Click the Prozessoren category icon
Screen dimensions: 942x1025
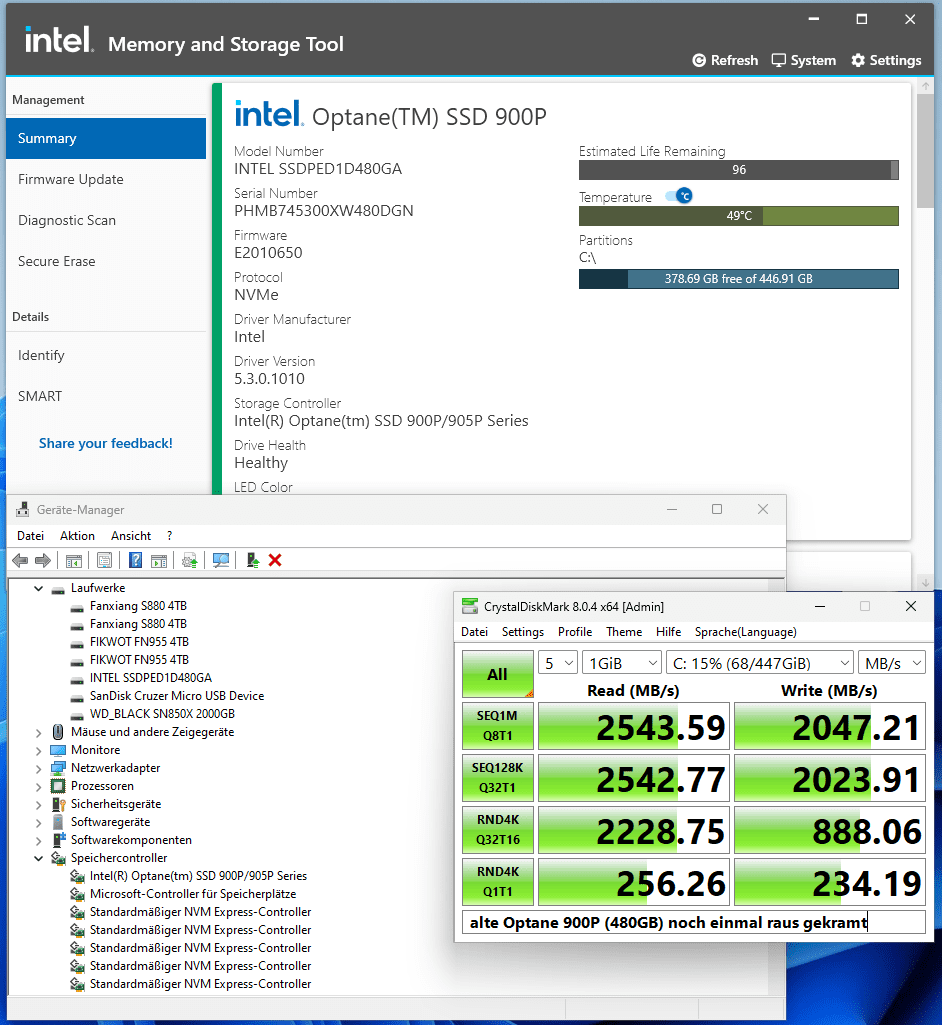click(58, 786)
